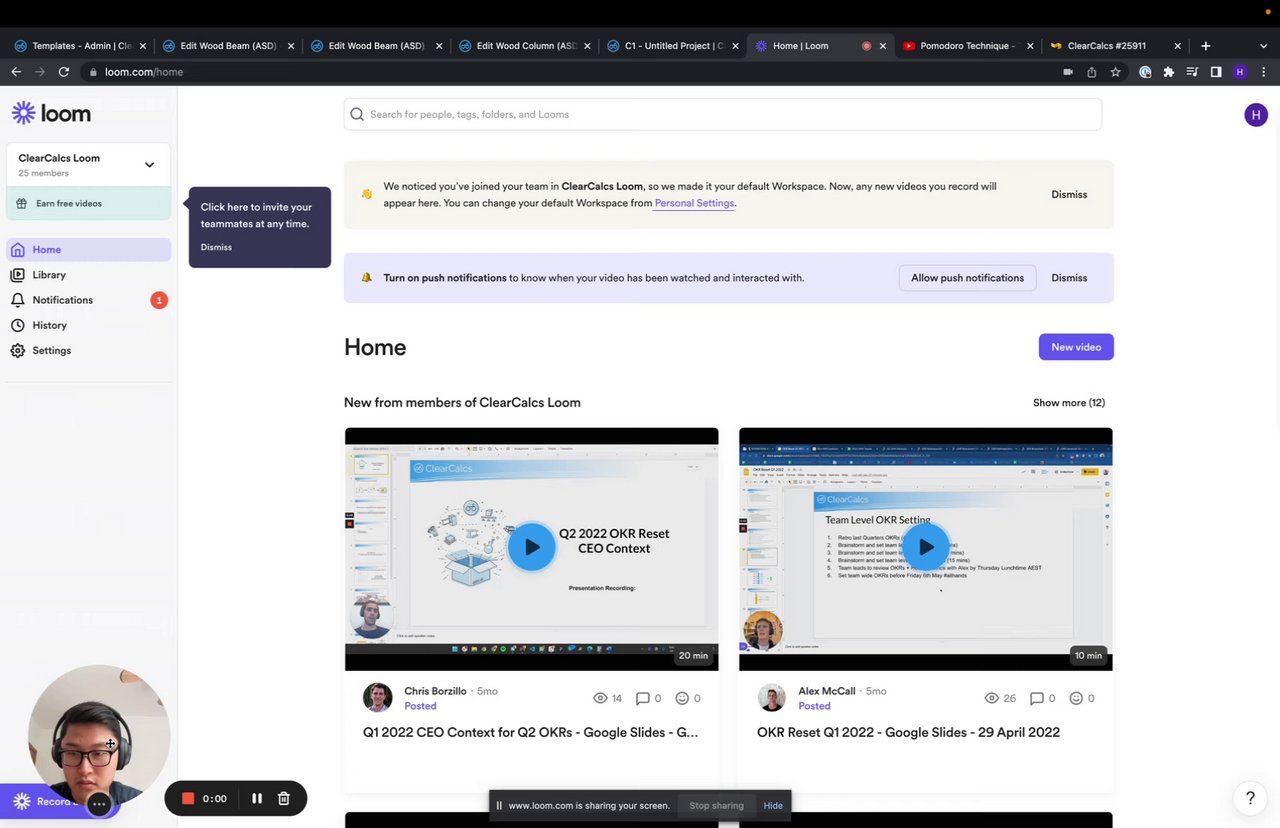Click Earn free videos
Image resolution: width=1280 pixels, height=828 pixels.
click(x=88, y=203)
